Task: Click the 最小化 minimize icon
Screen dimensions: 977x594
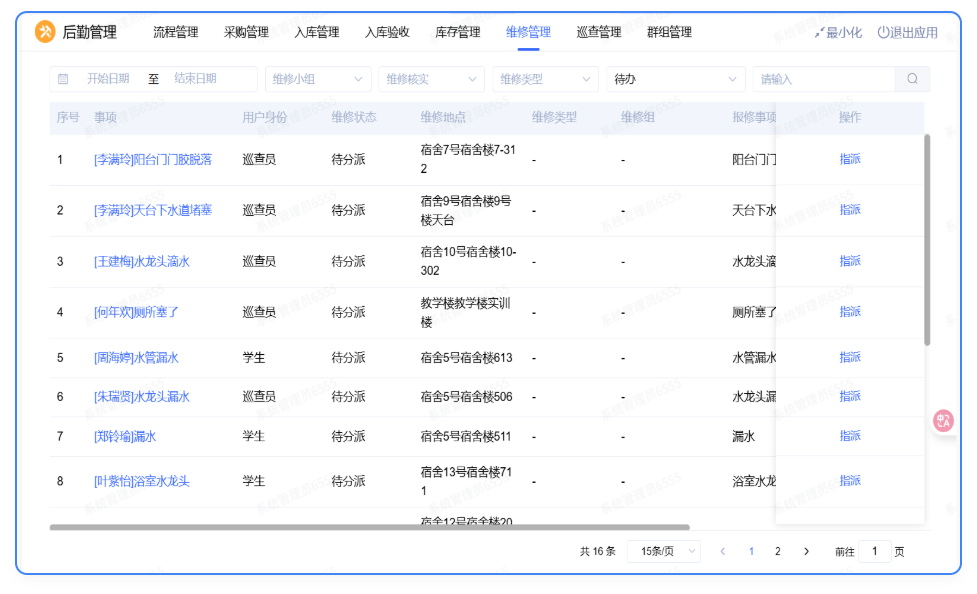Action: [x=819, y=32]
